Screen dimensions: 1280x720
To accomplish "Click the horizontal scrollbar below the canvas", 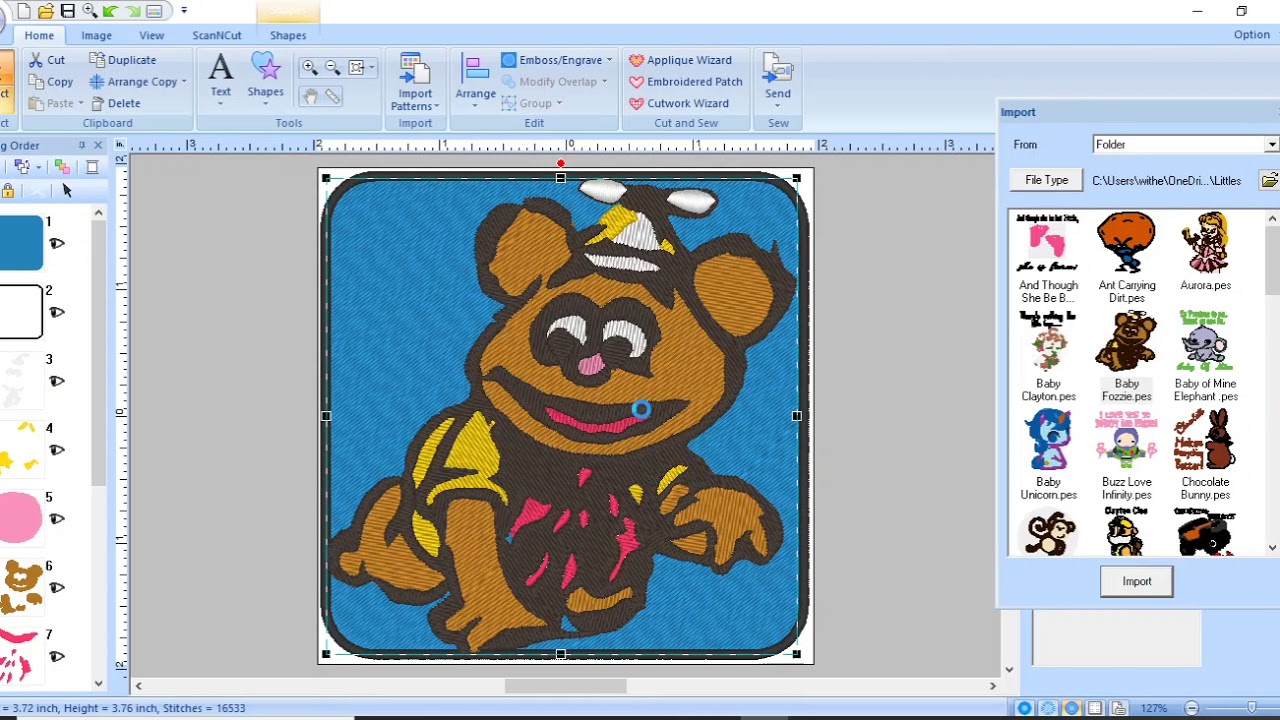I will pyautogui.click(x=565, y=686).
